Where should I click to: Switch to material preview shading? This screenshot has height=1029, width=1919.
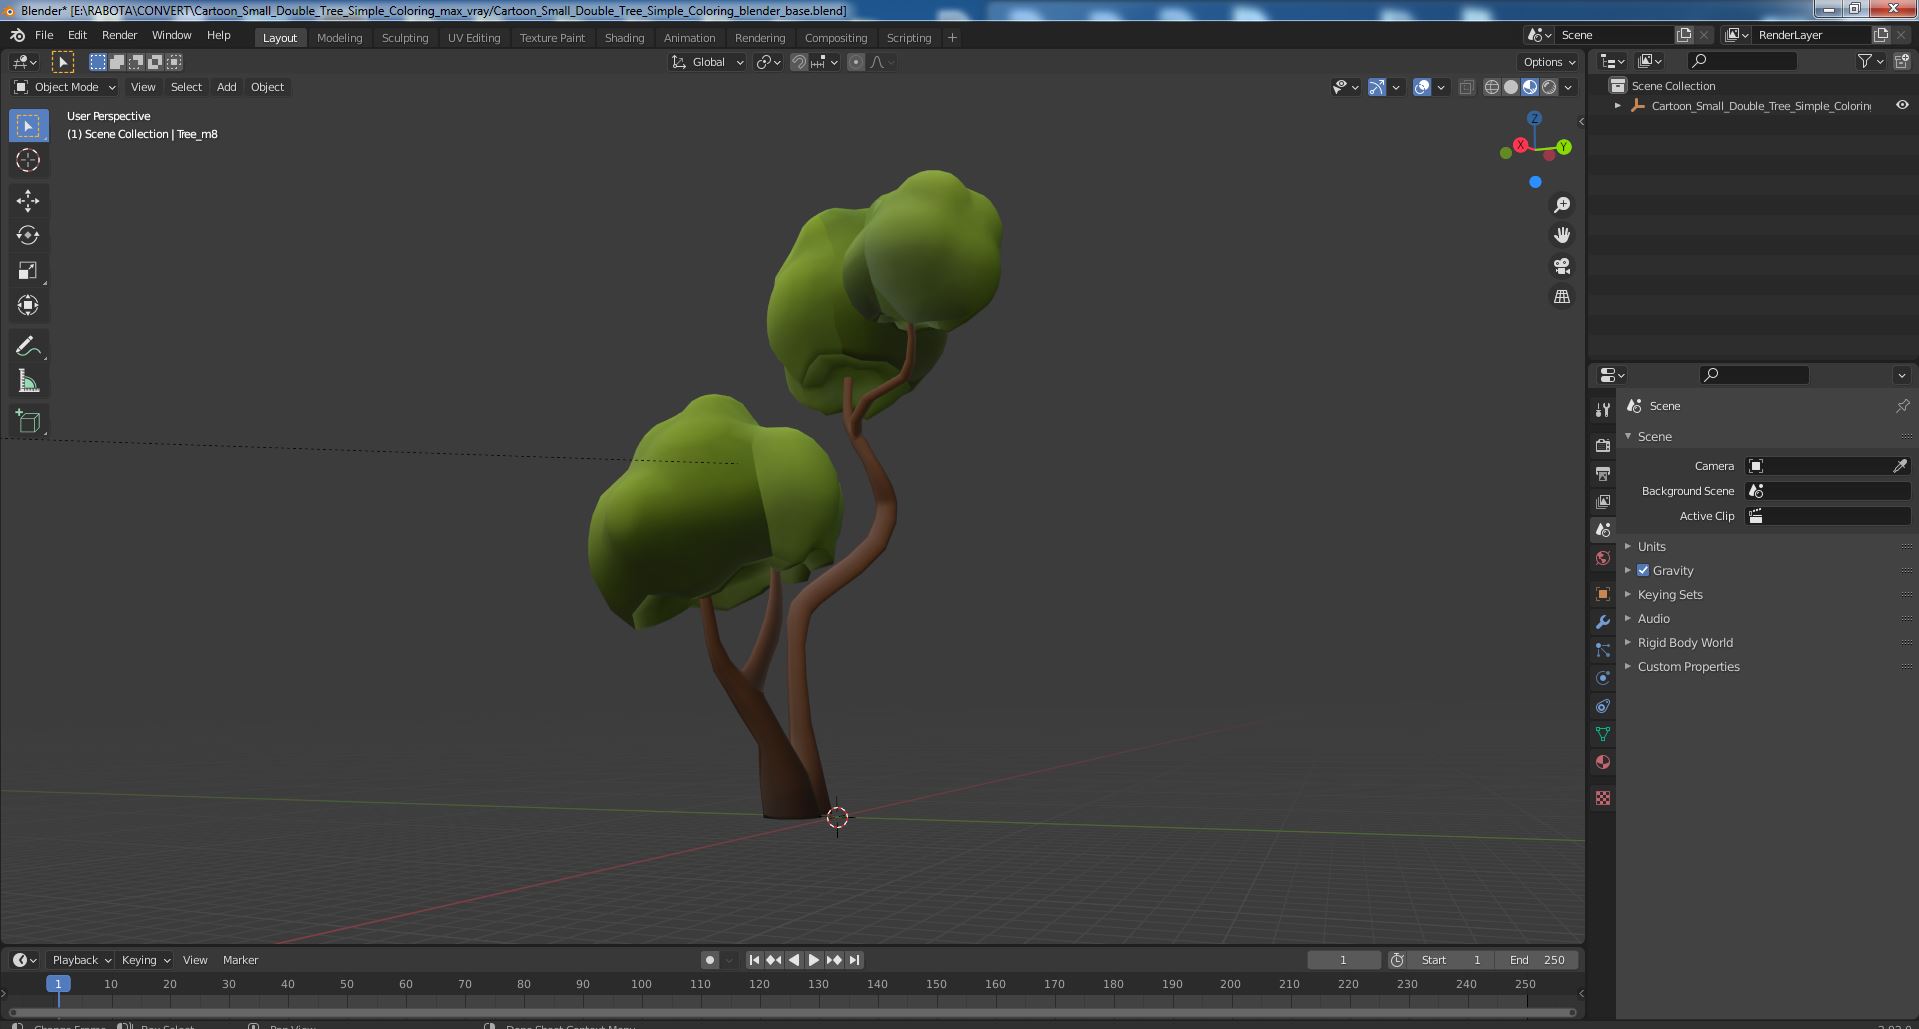1530,87
